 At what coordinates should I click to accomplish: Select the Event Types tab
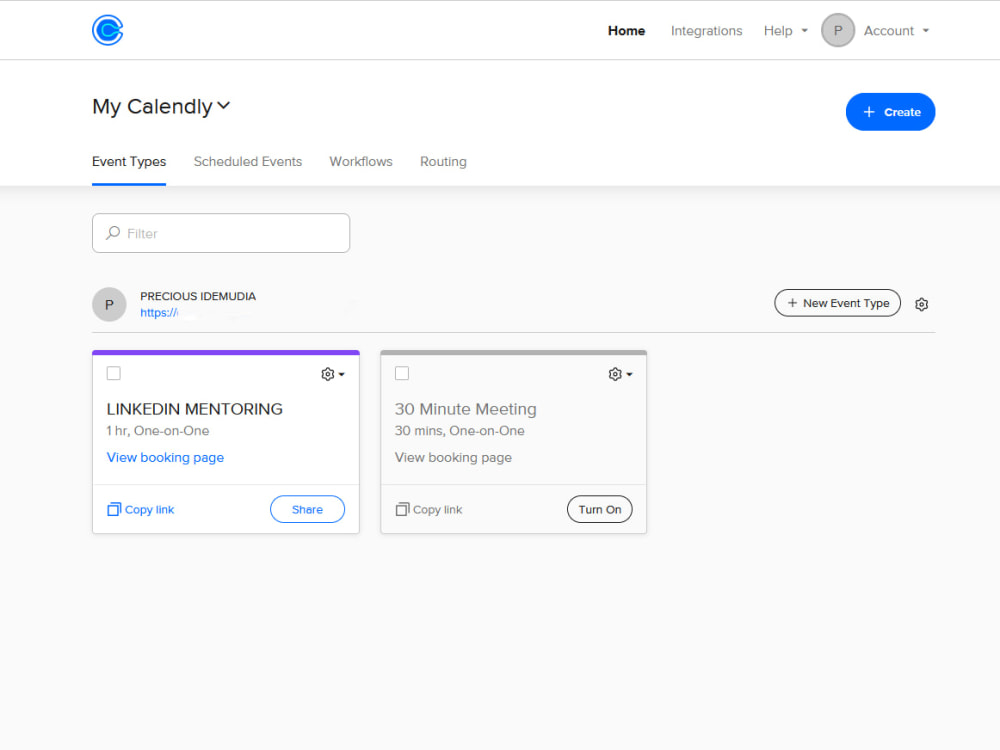(x=129, y=162)
